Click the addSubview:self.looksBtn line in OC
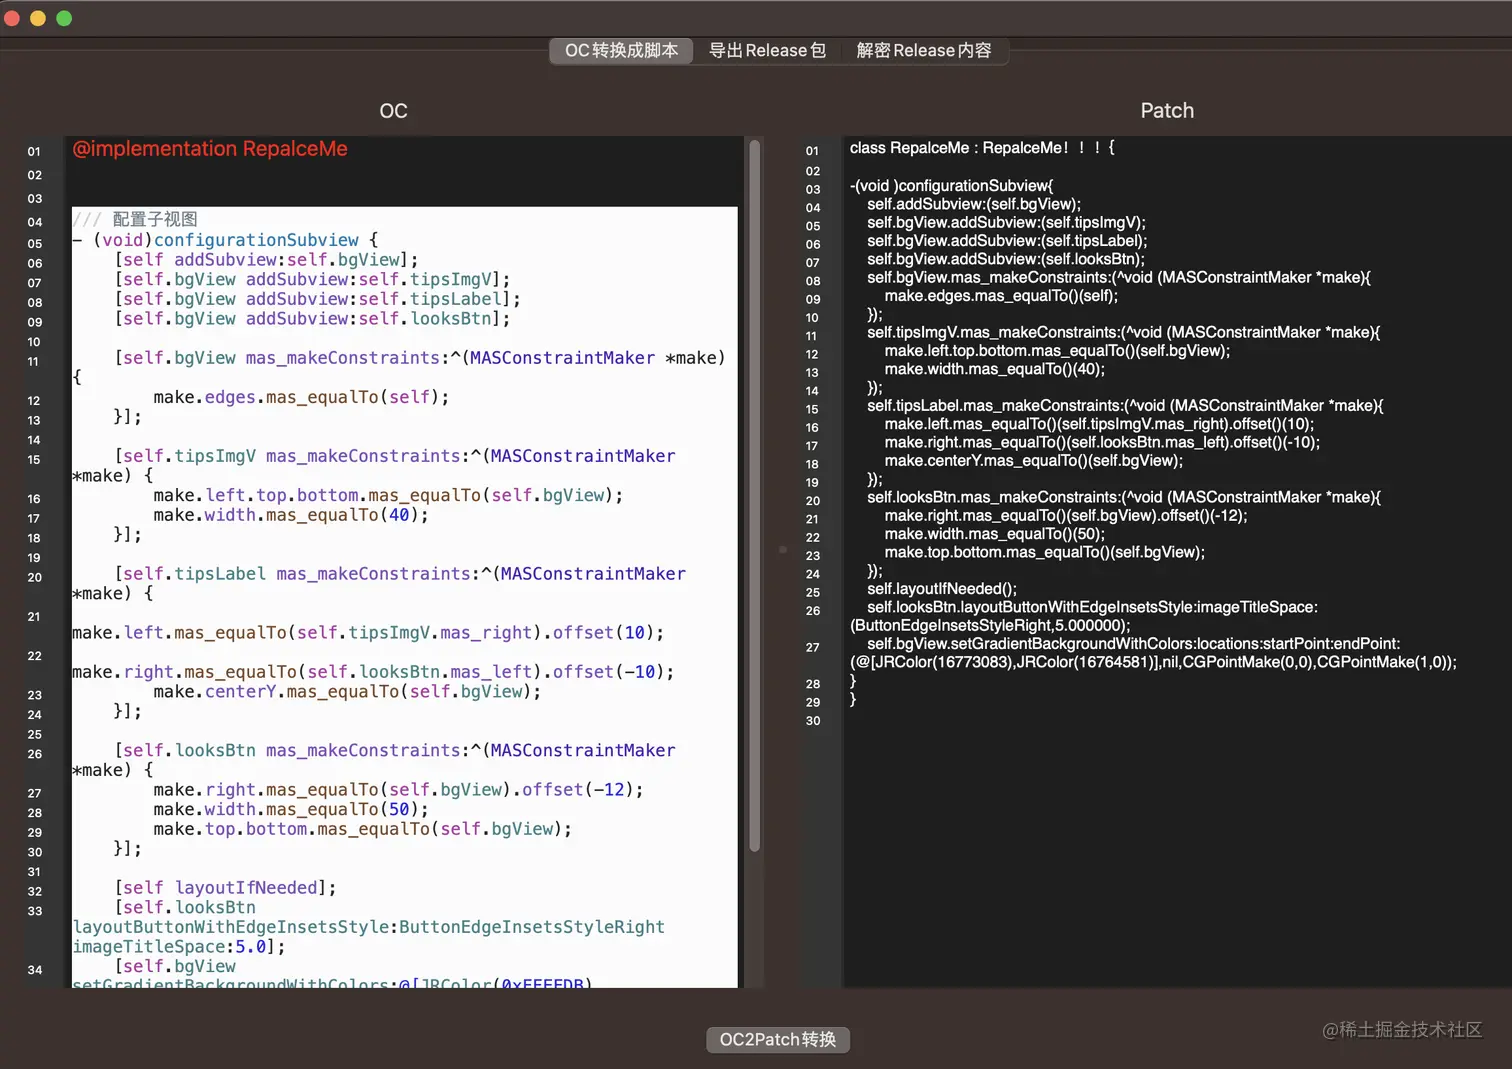 click(x=312, y=319)
